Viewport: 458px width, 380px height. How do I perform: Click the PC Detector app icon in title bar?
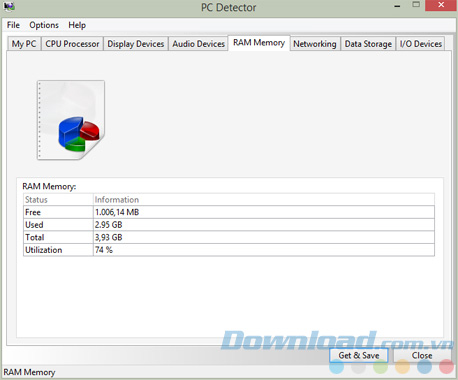pos(9,6)
